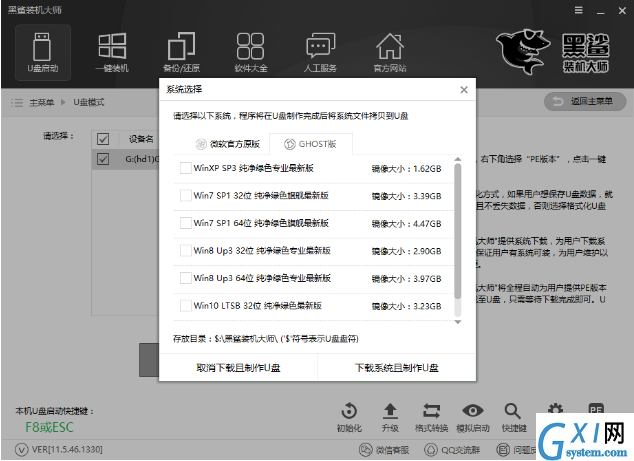Click 下载系统且制作U盘 button
Screen dimensions: 634x461
point(397,368)
